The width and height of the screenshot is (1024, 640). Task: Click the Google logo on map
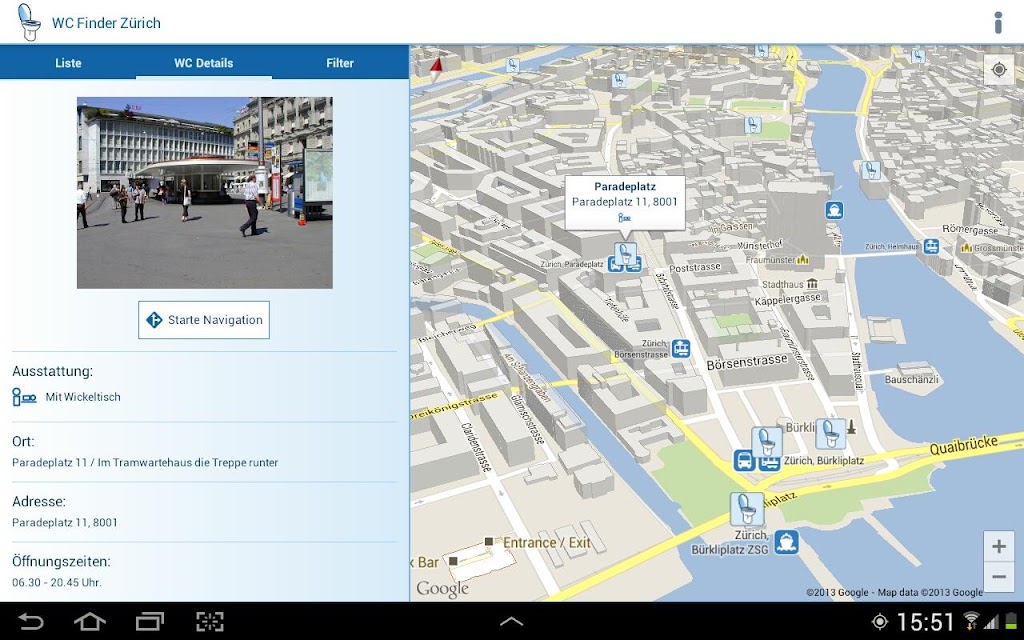click(x=443, y=589)
